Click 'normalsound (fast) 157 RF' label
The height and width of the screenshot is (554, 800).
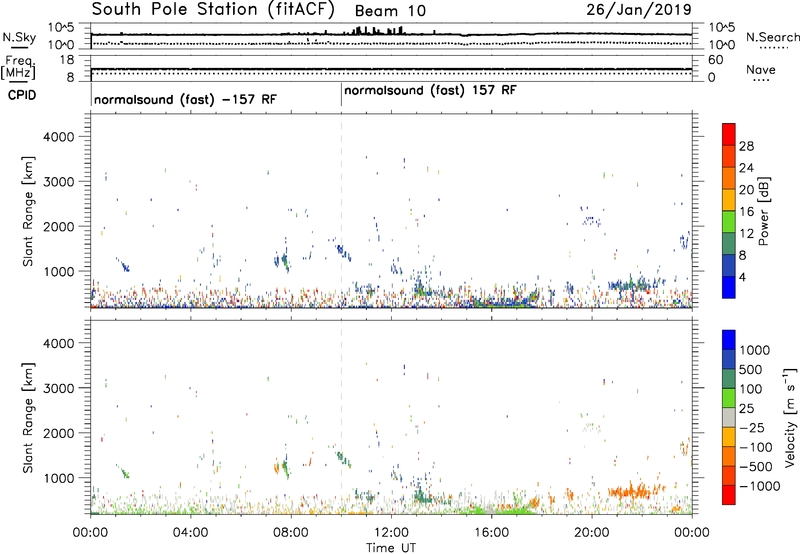(430, 91)
